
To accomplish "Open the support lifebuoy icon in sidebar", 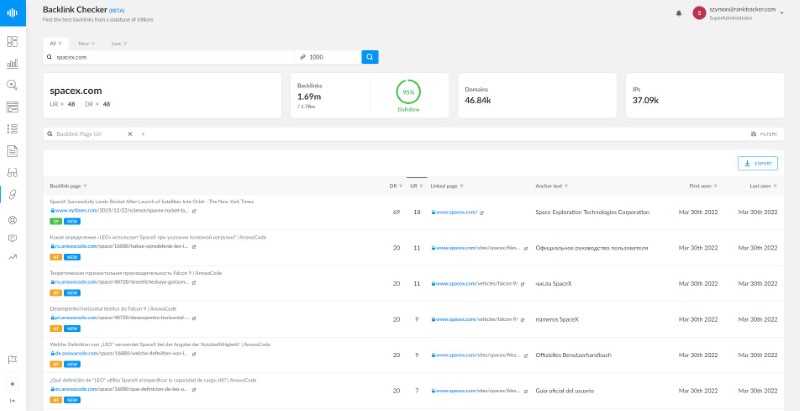I will [x=12, y=220].
